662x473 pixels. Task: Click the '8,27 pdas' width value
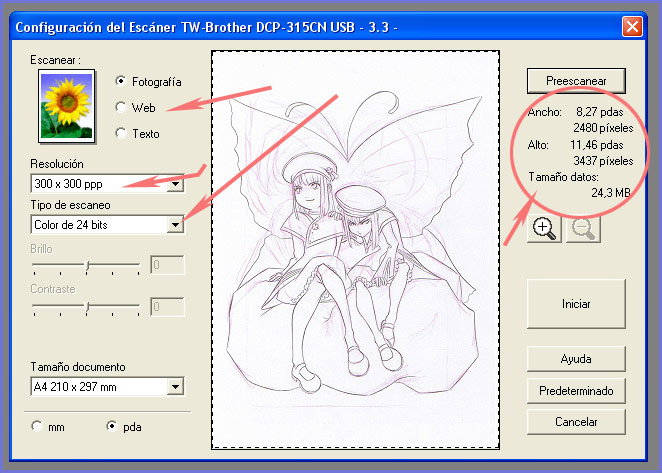(x=600, y=112)
